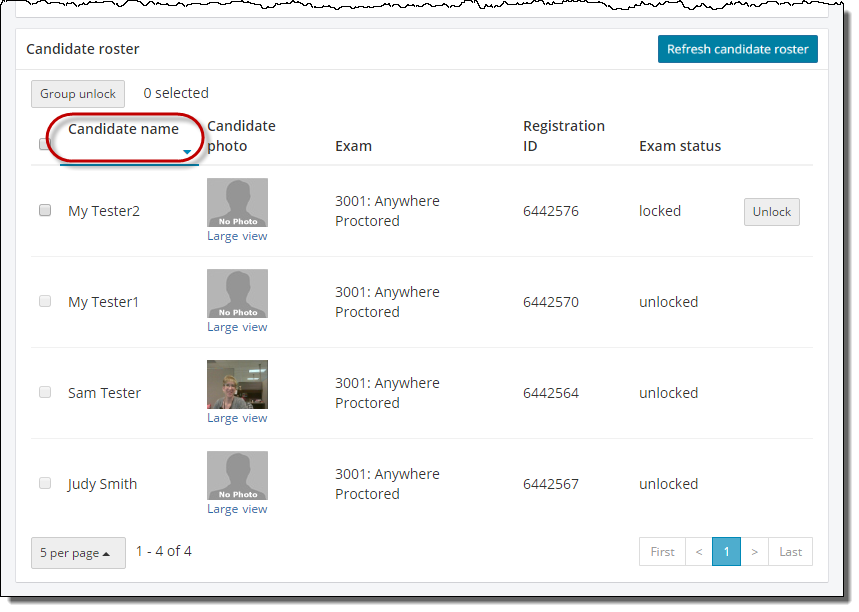Screen dimensions: 859x612
Task: Tick the checkbox next to Sam Tester
Action: pyautogui.click(x=45, y=393)
